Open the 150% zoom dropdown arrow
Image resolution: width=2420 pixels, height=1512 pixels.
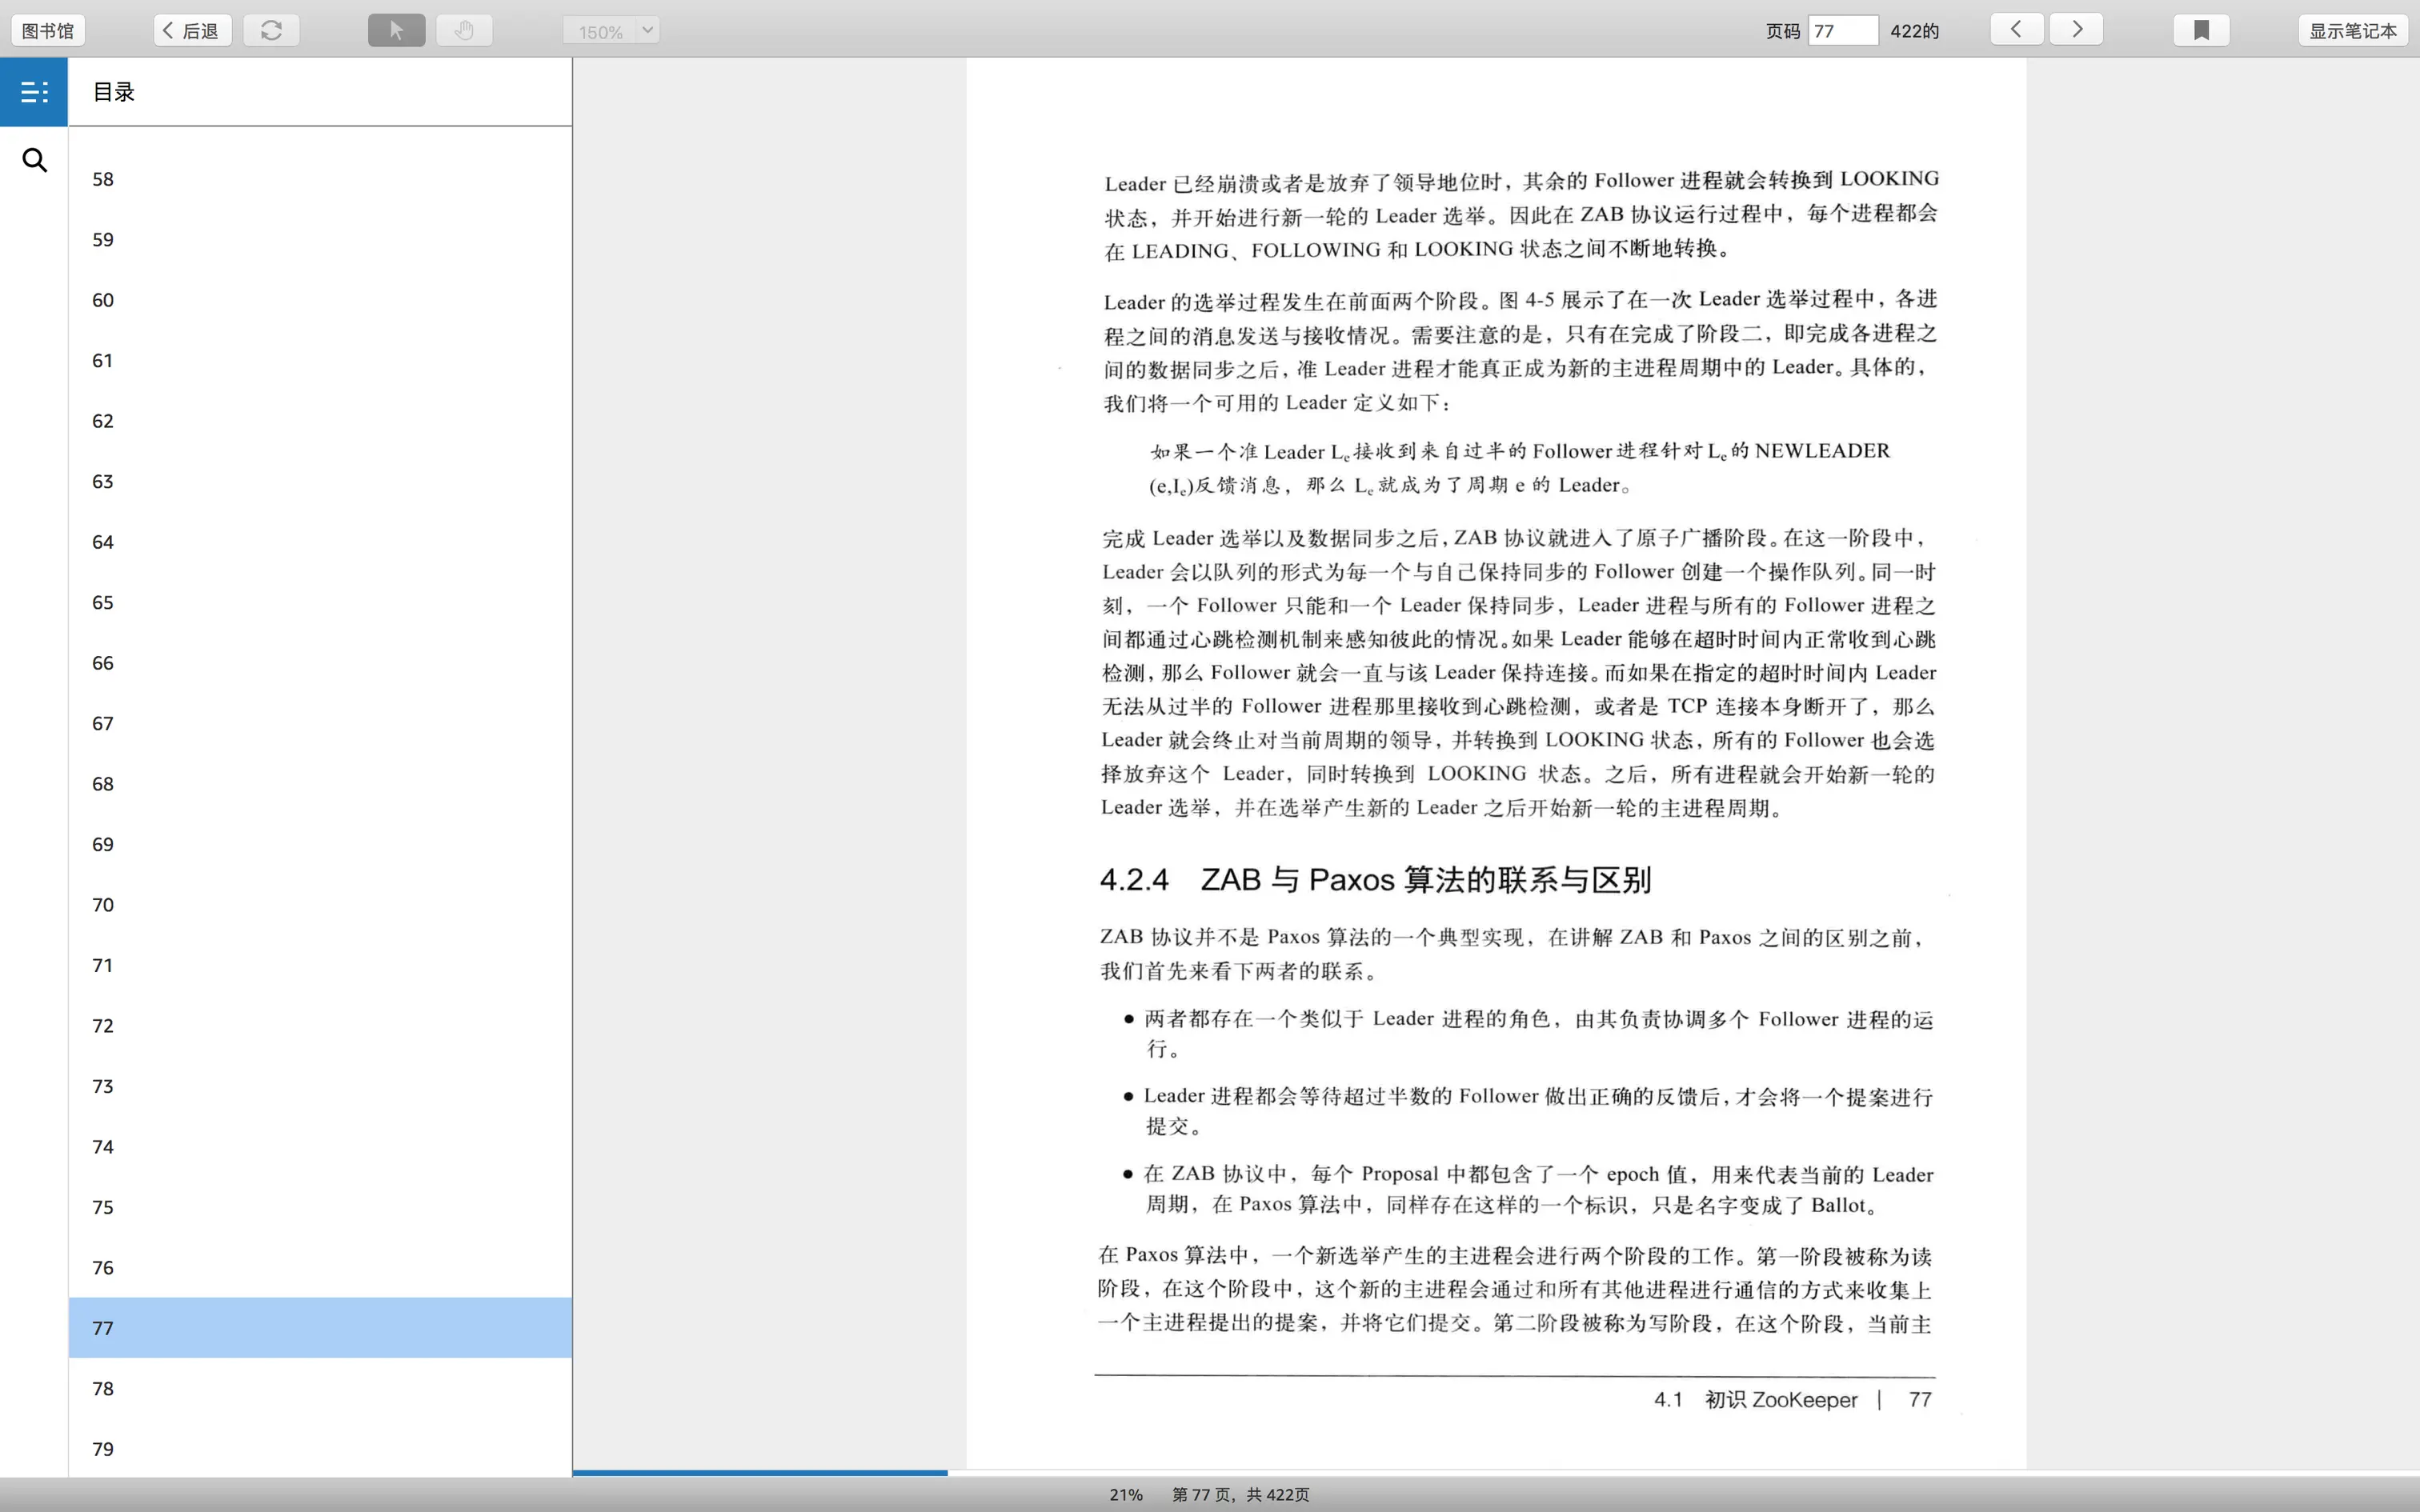point(648,30)
